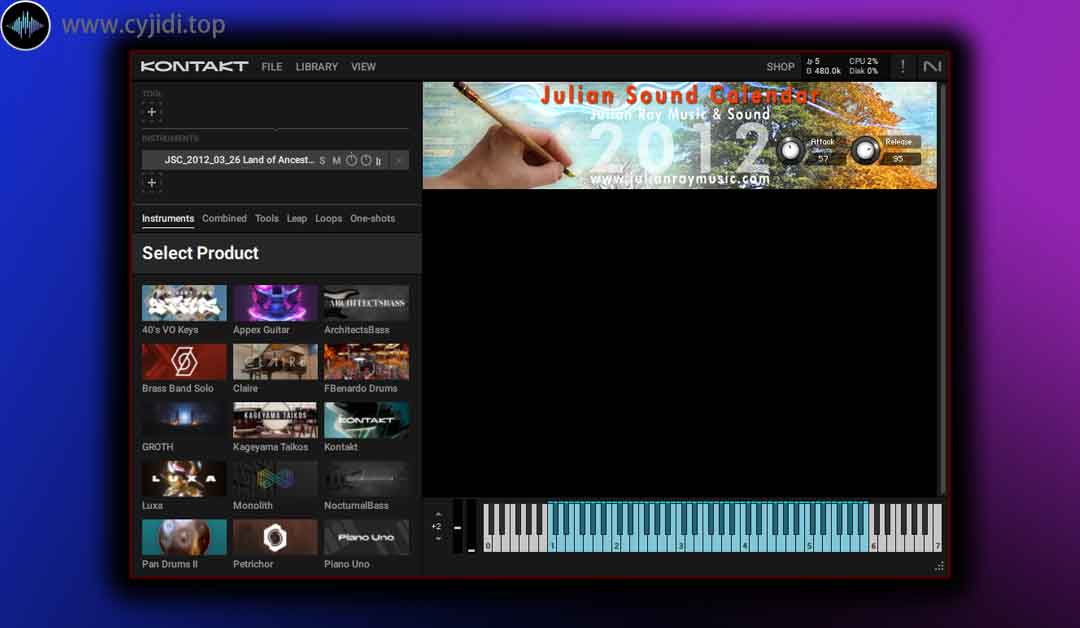Adjust the first small knob on the instrument row
Image resolution: width=1080 pixels, height=628 pixels.
point(351,160)
